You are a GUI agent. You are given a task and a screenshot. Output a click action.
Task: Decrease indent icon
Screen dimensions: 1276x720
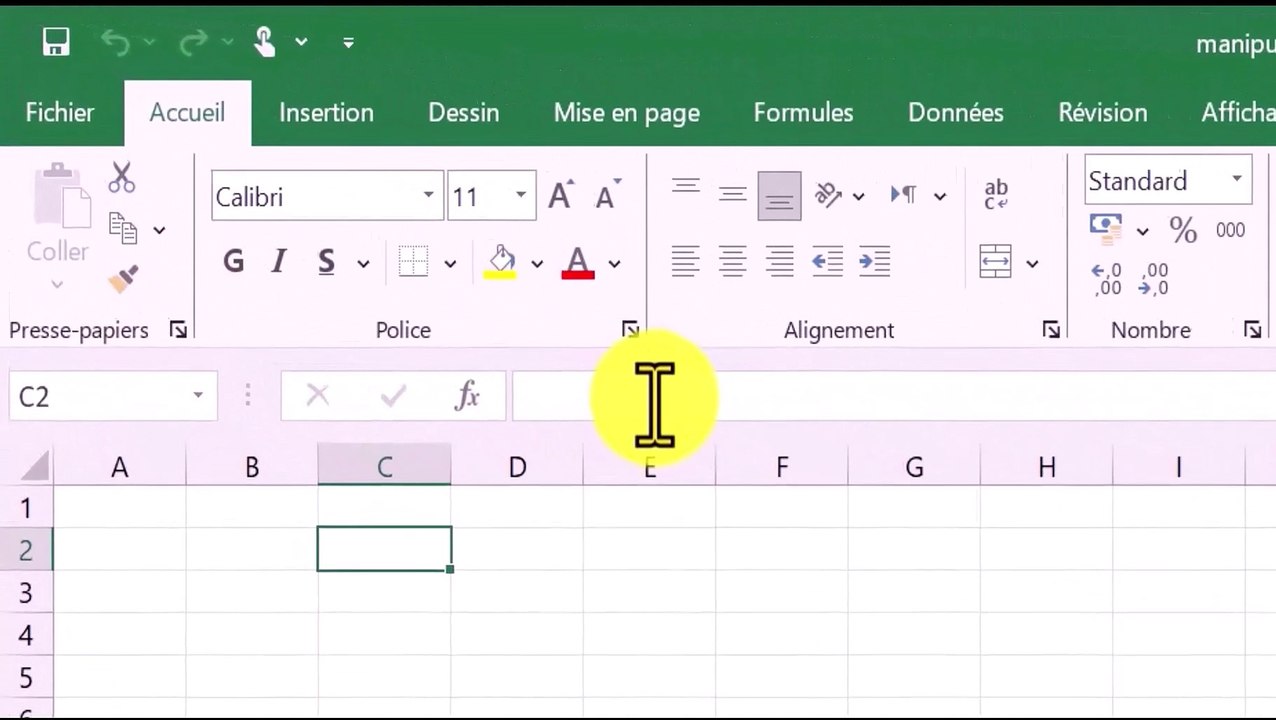coord(828,262)
